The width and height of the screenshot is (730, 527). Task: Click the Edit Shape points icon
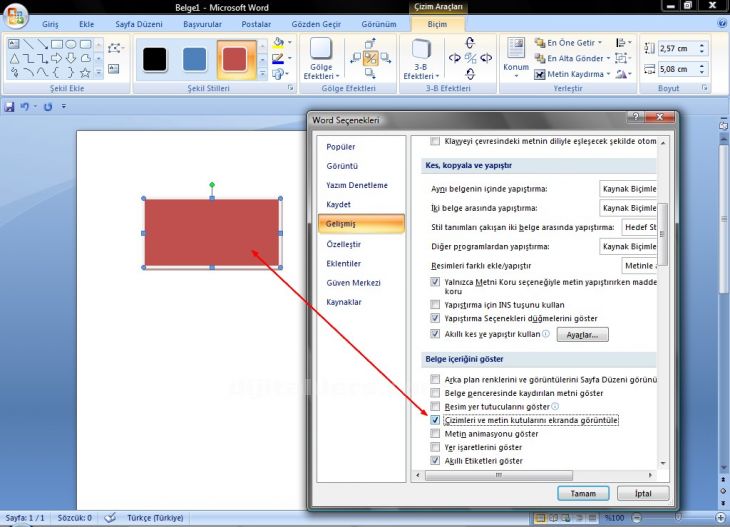114,48
